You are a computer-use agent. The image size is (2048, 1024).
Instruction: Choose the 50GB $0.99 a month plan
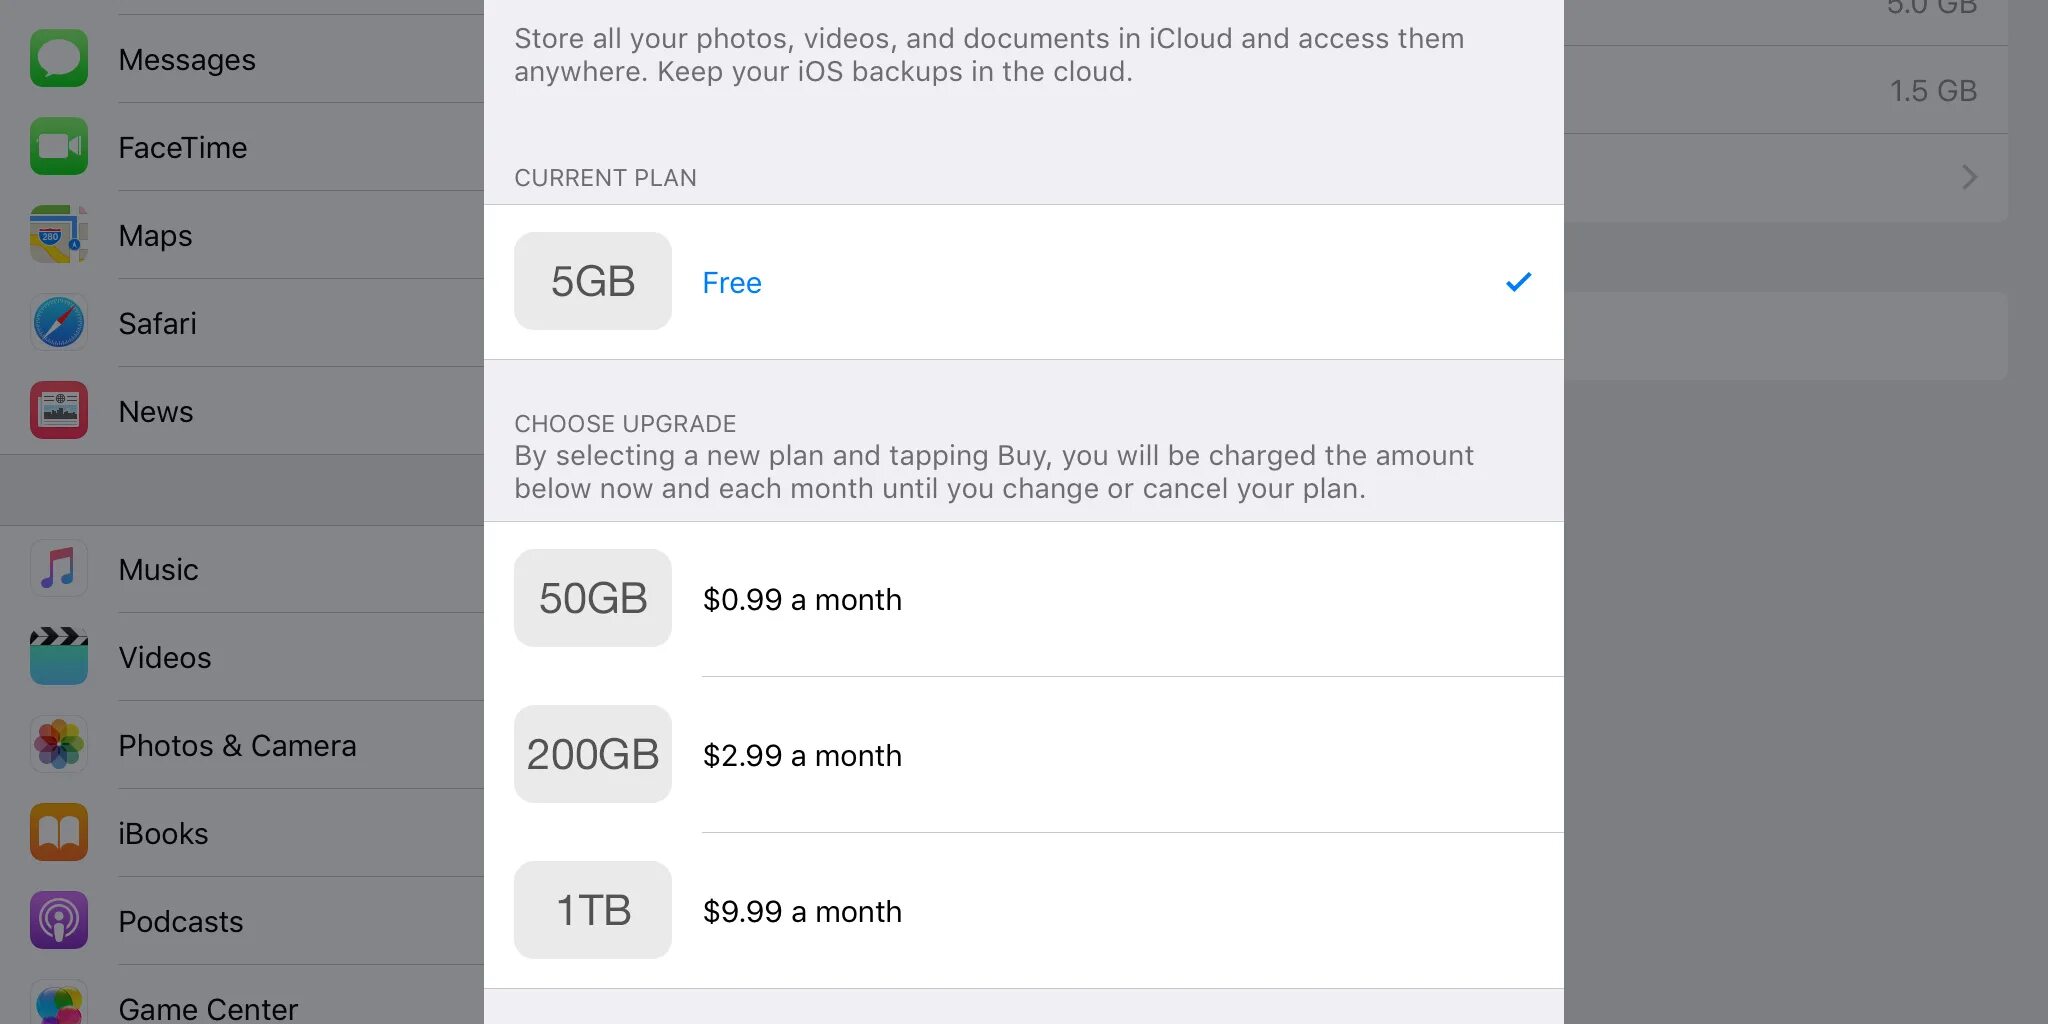(802, 600)
